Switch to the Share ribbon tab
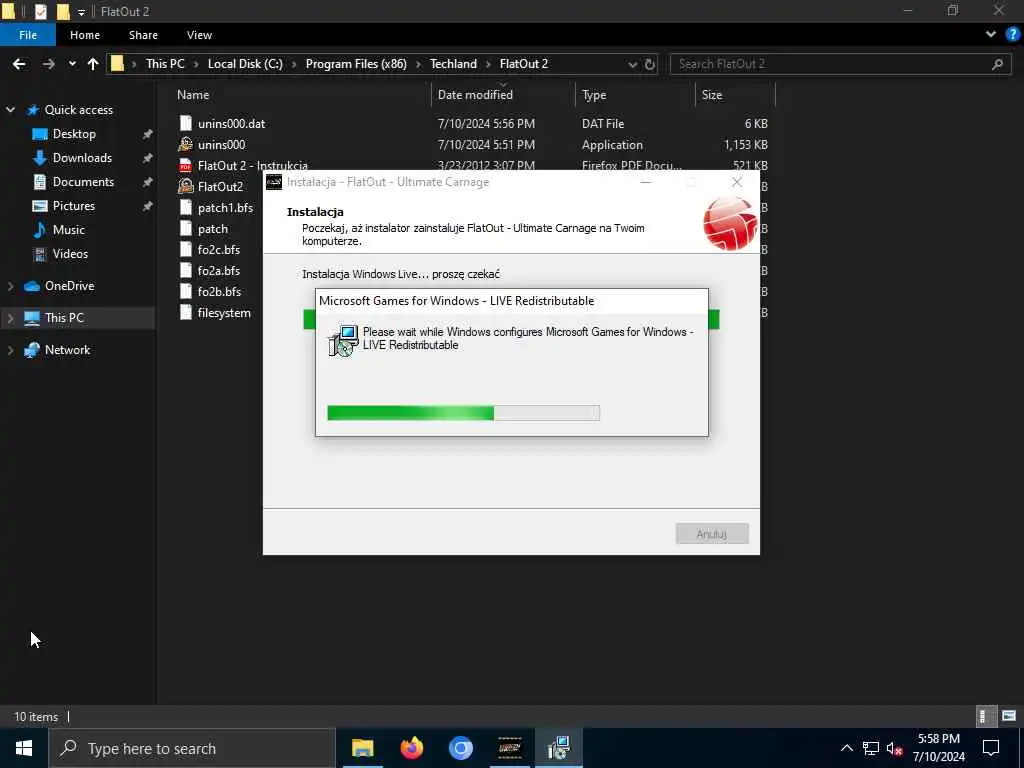Viewport: 1024px width, 768px height. tap(143, 35)
